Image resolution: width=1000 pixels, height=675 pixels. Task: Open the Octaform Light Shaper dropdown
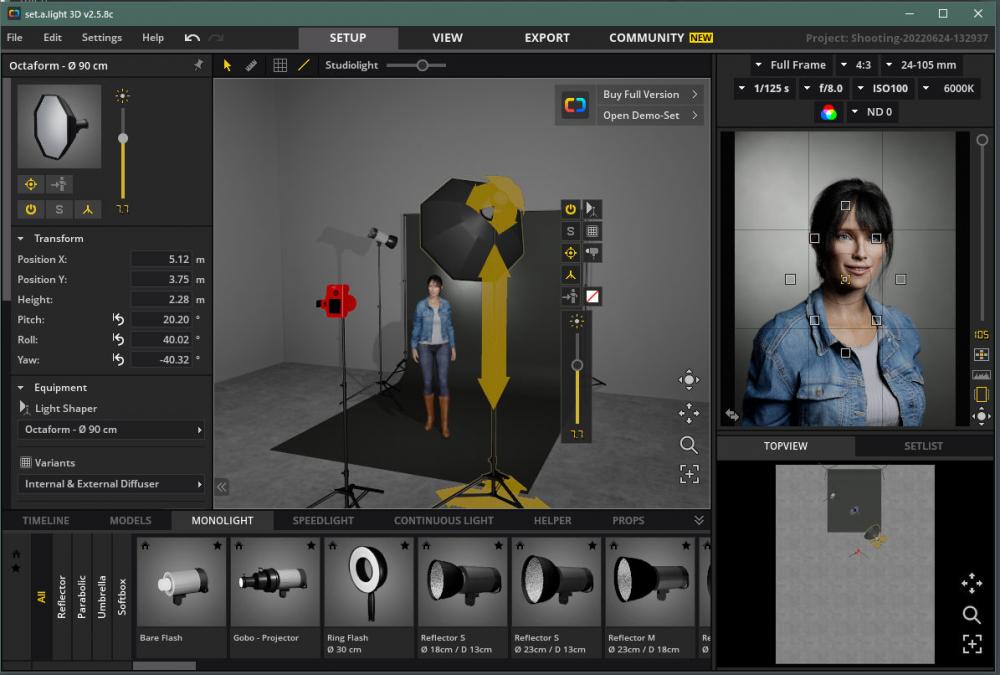point(112,429)
